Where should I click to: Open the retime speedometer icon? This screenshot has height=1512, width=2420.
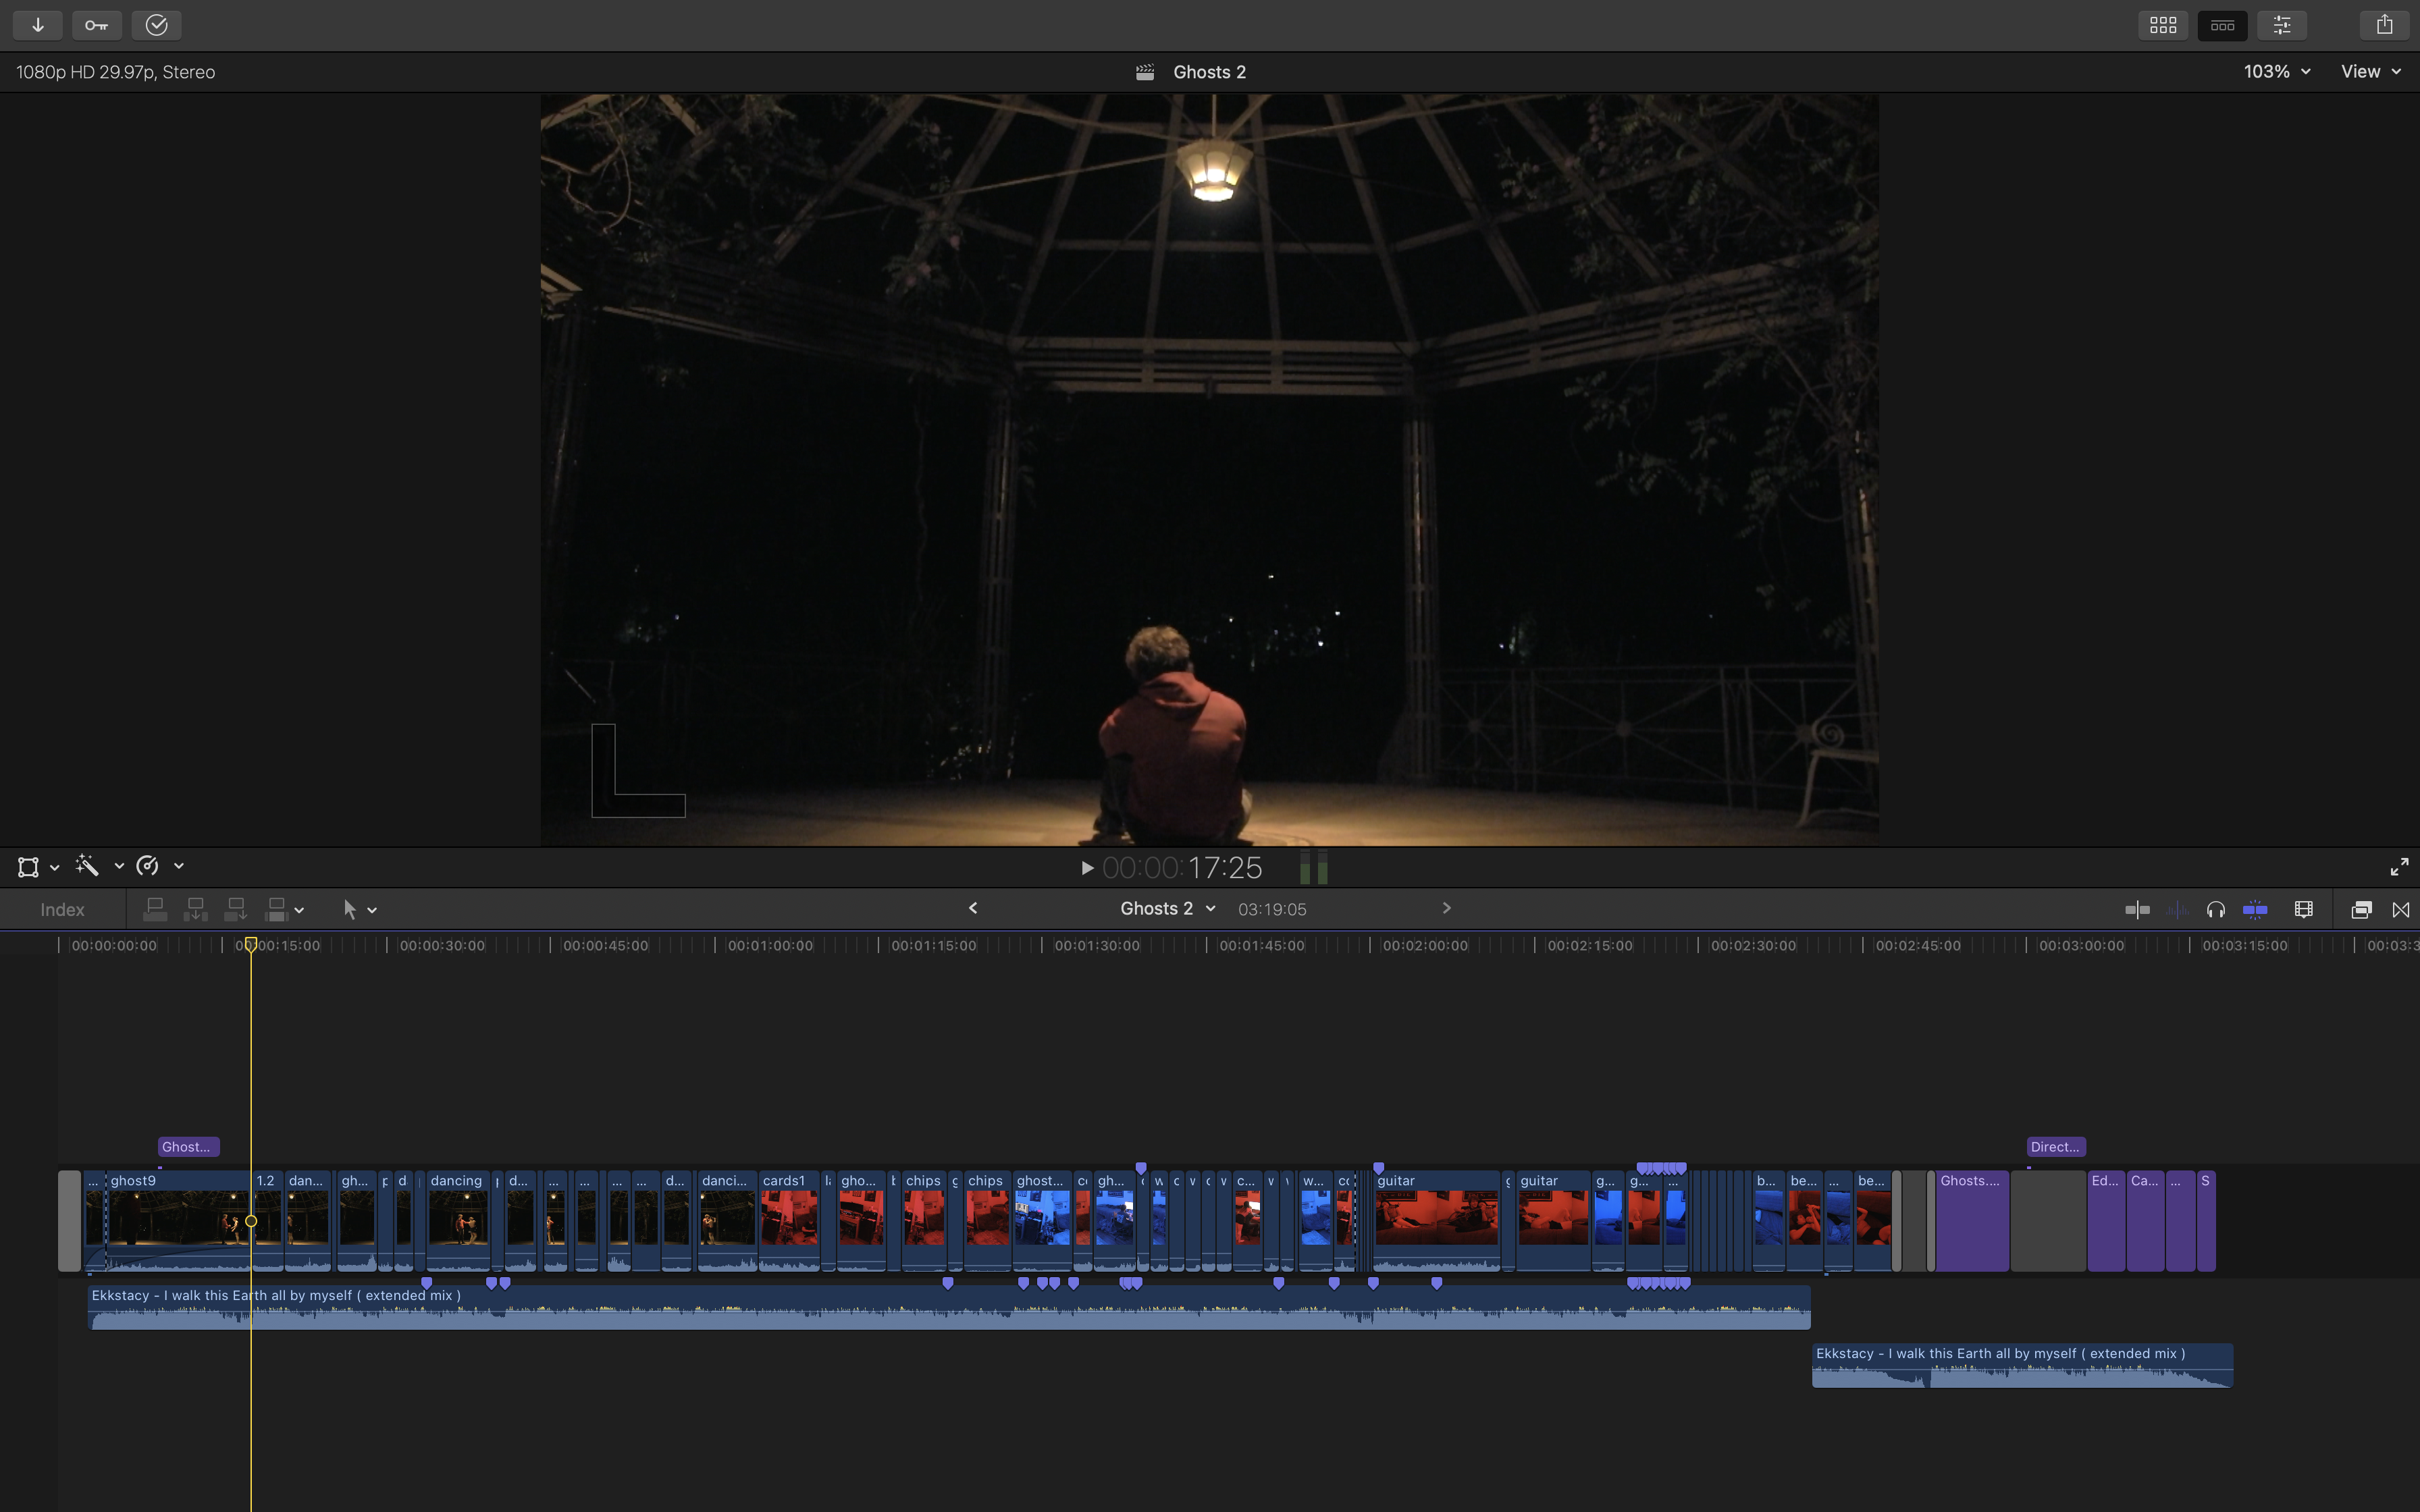(147, 866)
